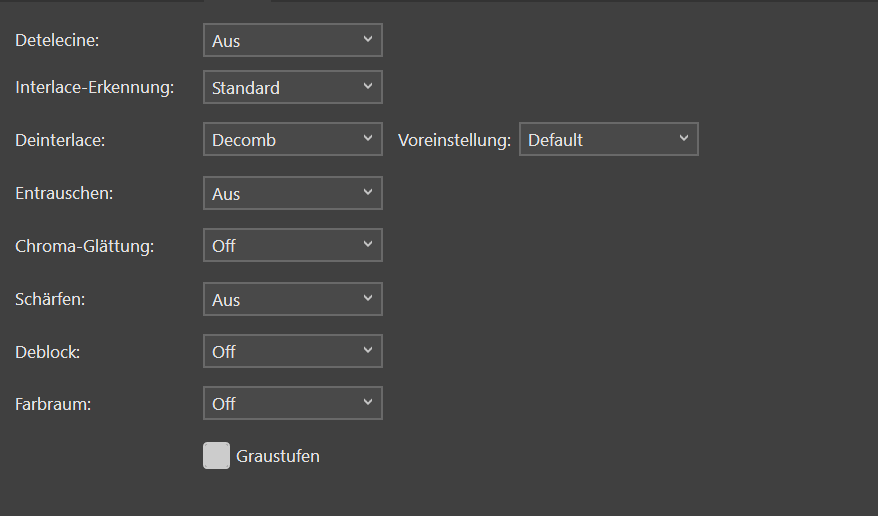Enable the Graustufen checkbox
Viewport: 878px width, 516px height.
click(x=216, y=456)
